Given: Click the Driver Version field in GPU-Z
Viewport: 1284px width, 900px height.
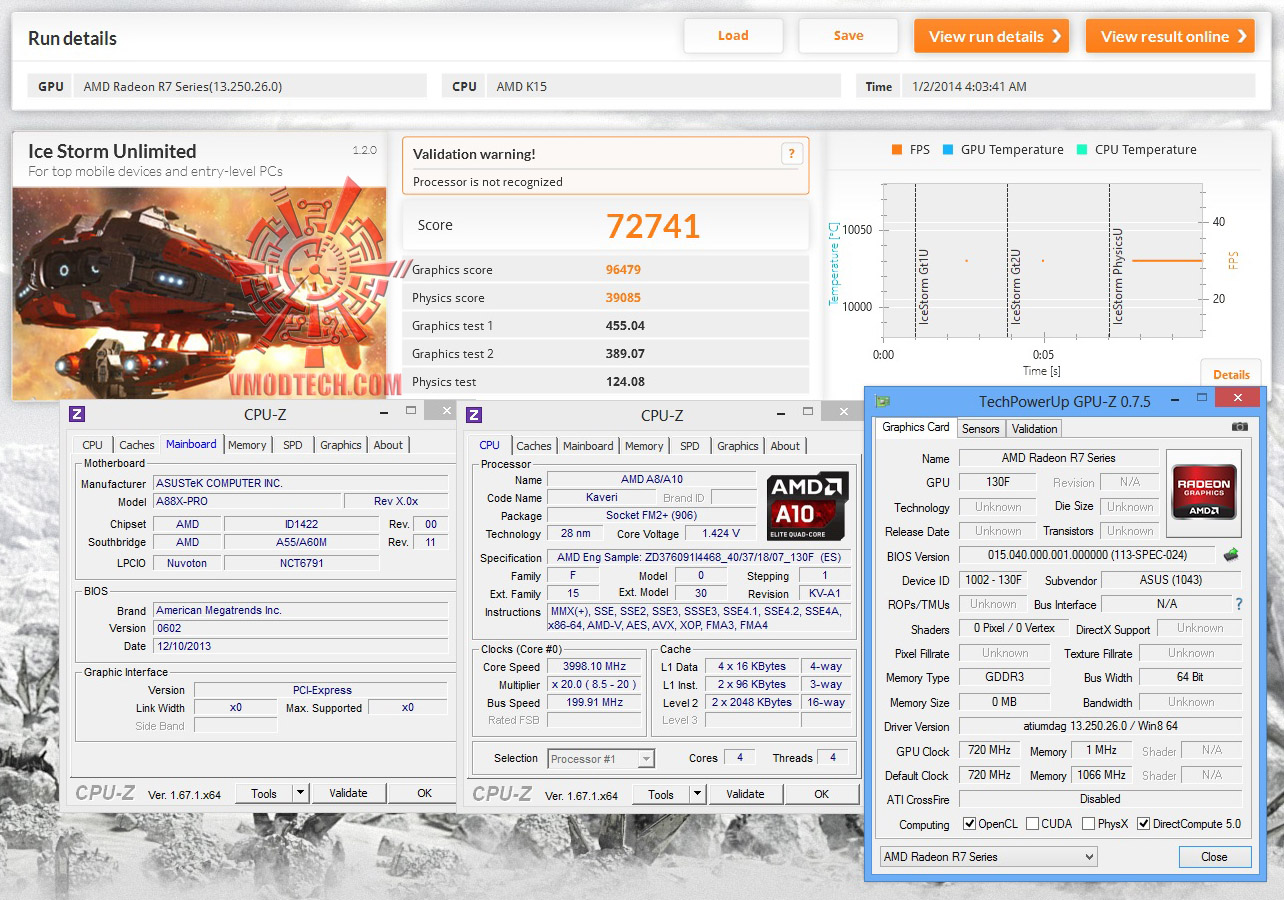Looking at the screenshot, I should point(1100,727).
